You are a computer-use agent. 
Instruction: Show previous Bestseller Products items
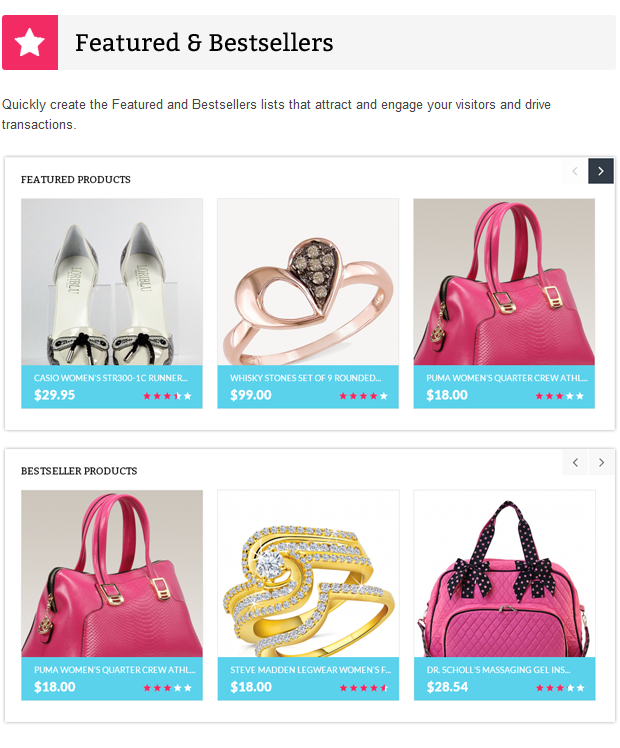pos(575,462)
